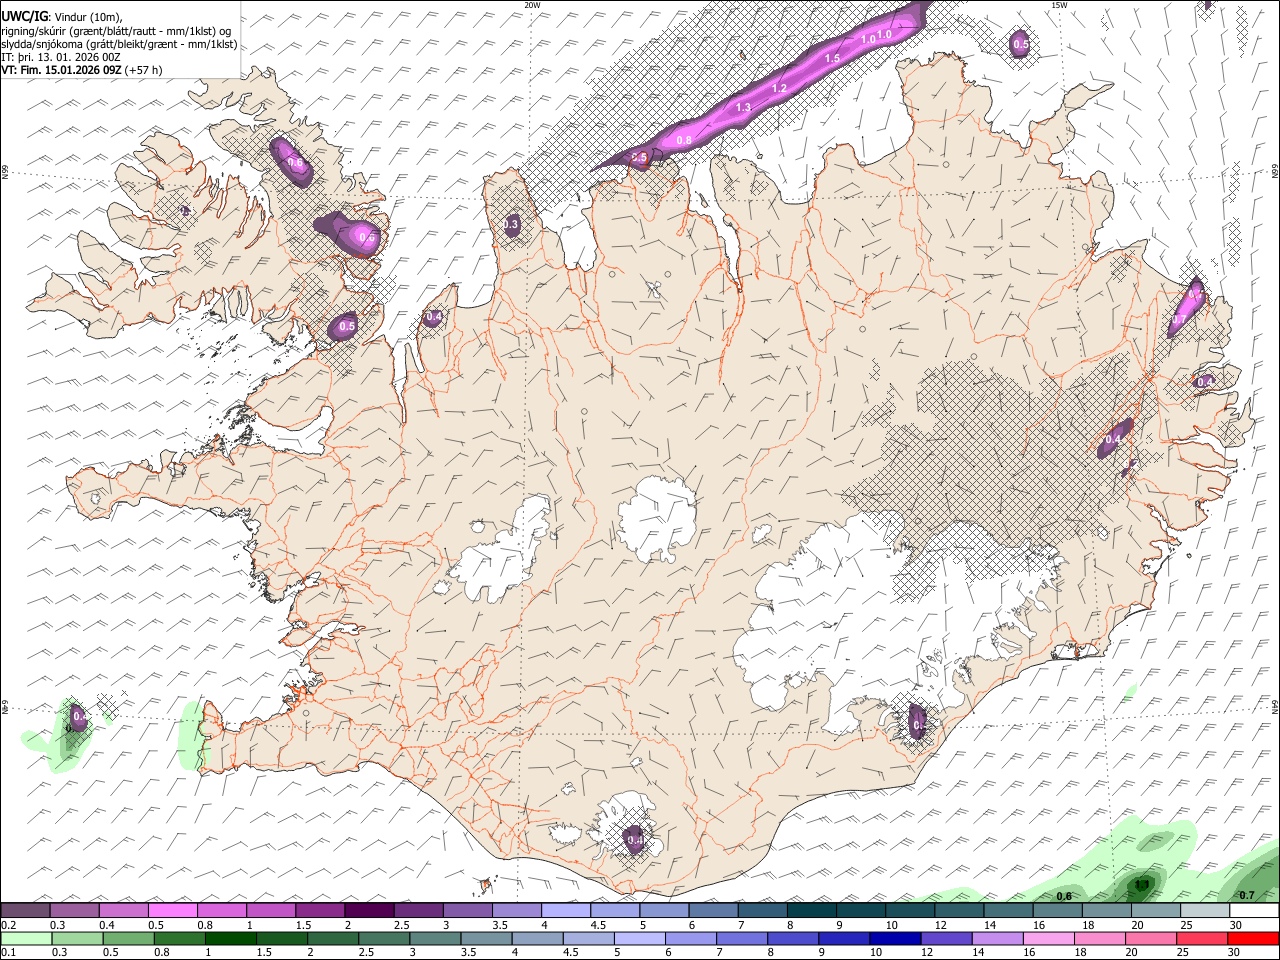Click the '20W' longitude label
The image size is (1280, 960).
532,5
